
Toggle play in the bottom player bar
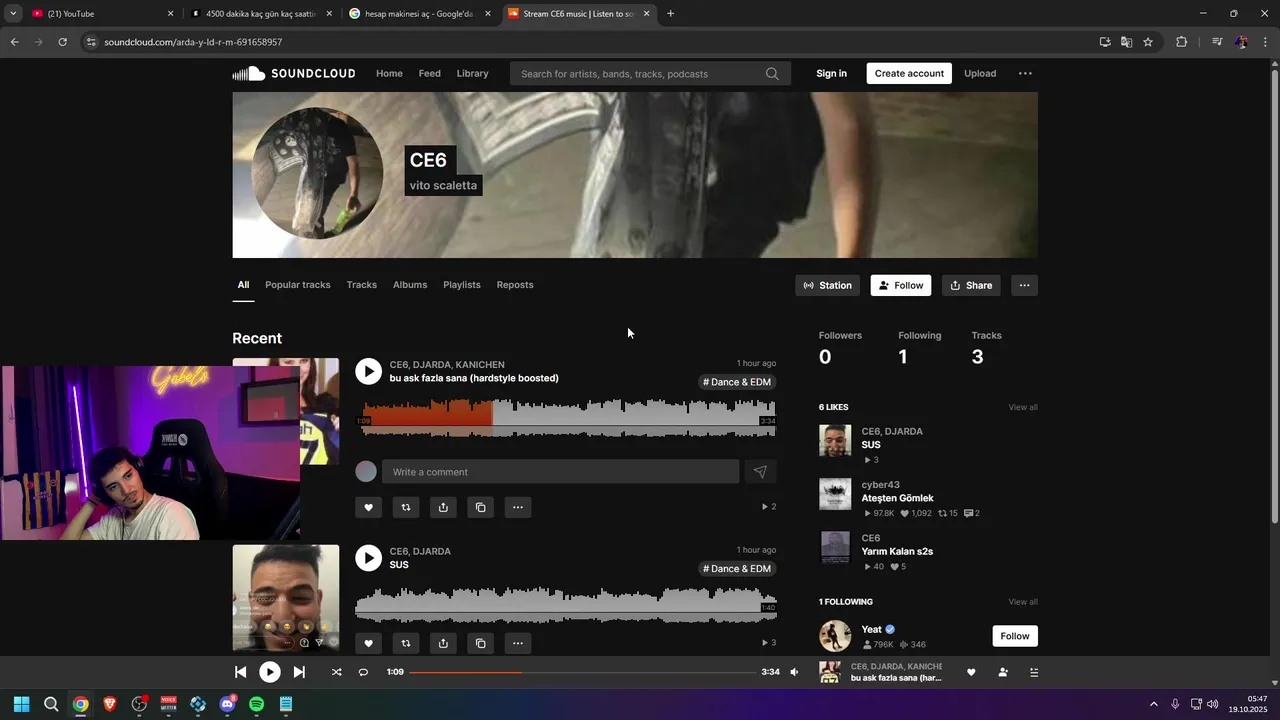[x=270, y=672]
